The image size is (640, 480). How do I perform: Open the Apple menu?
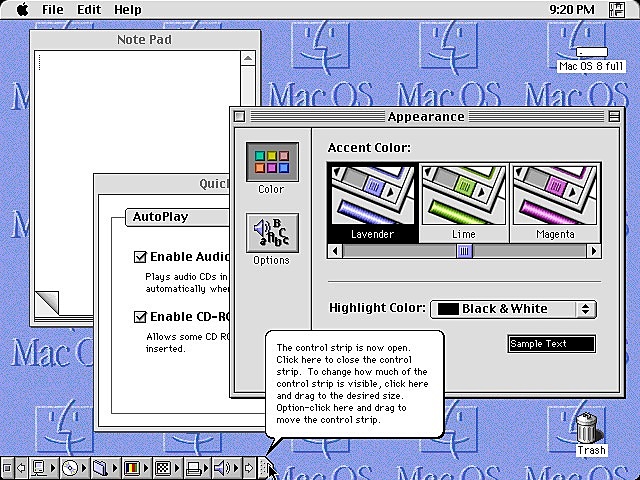(x=22, y=9)
